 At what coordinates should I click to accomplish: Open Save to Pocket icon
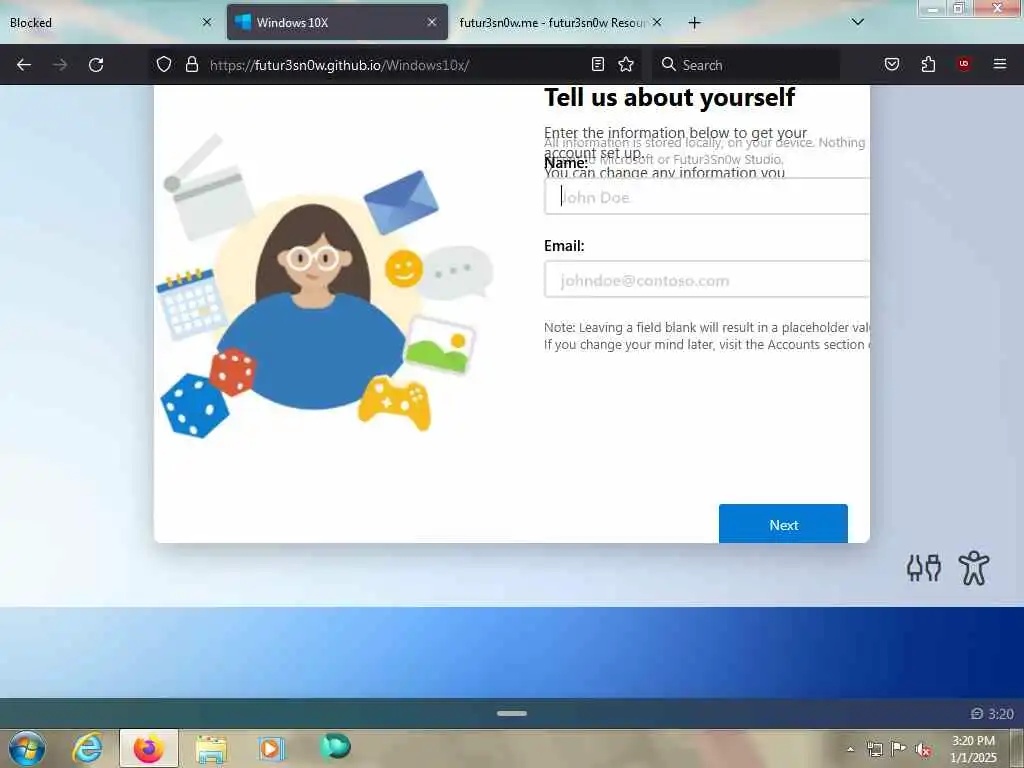click(x=892, y=64)
